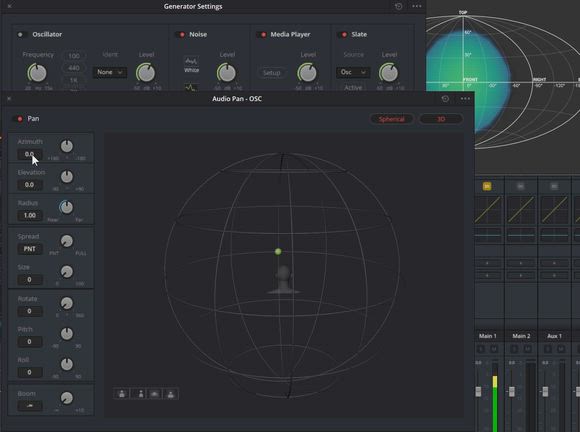
Task: Open the Ident None dropdown
Action: click(x=109, y=72)
